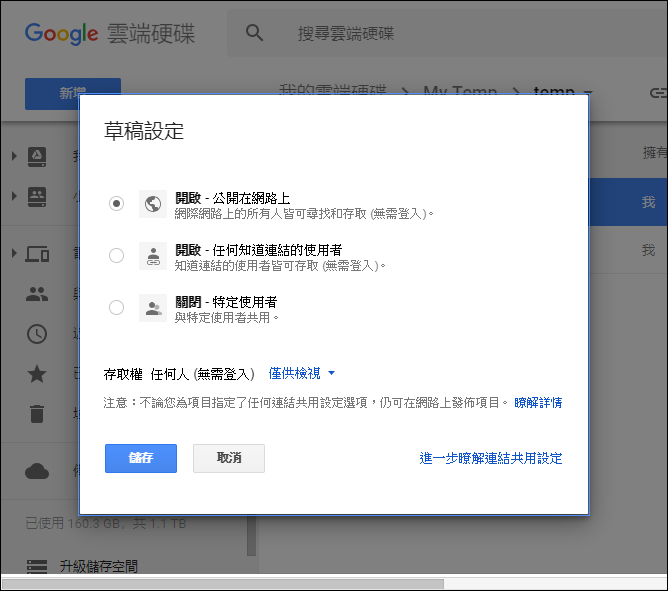668x591 pixels.
Task: Focus the 搜尋雲端硬碟 search field
Action: [x=447, y=33]
